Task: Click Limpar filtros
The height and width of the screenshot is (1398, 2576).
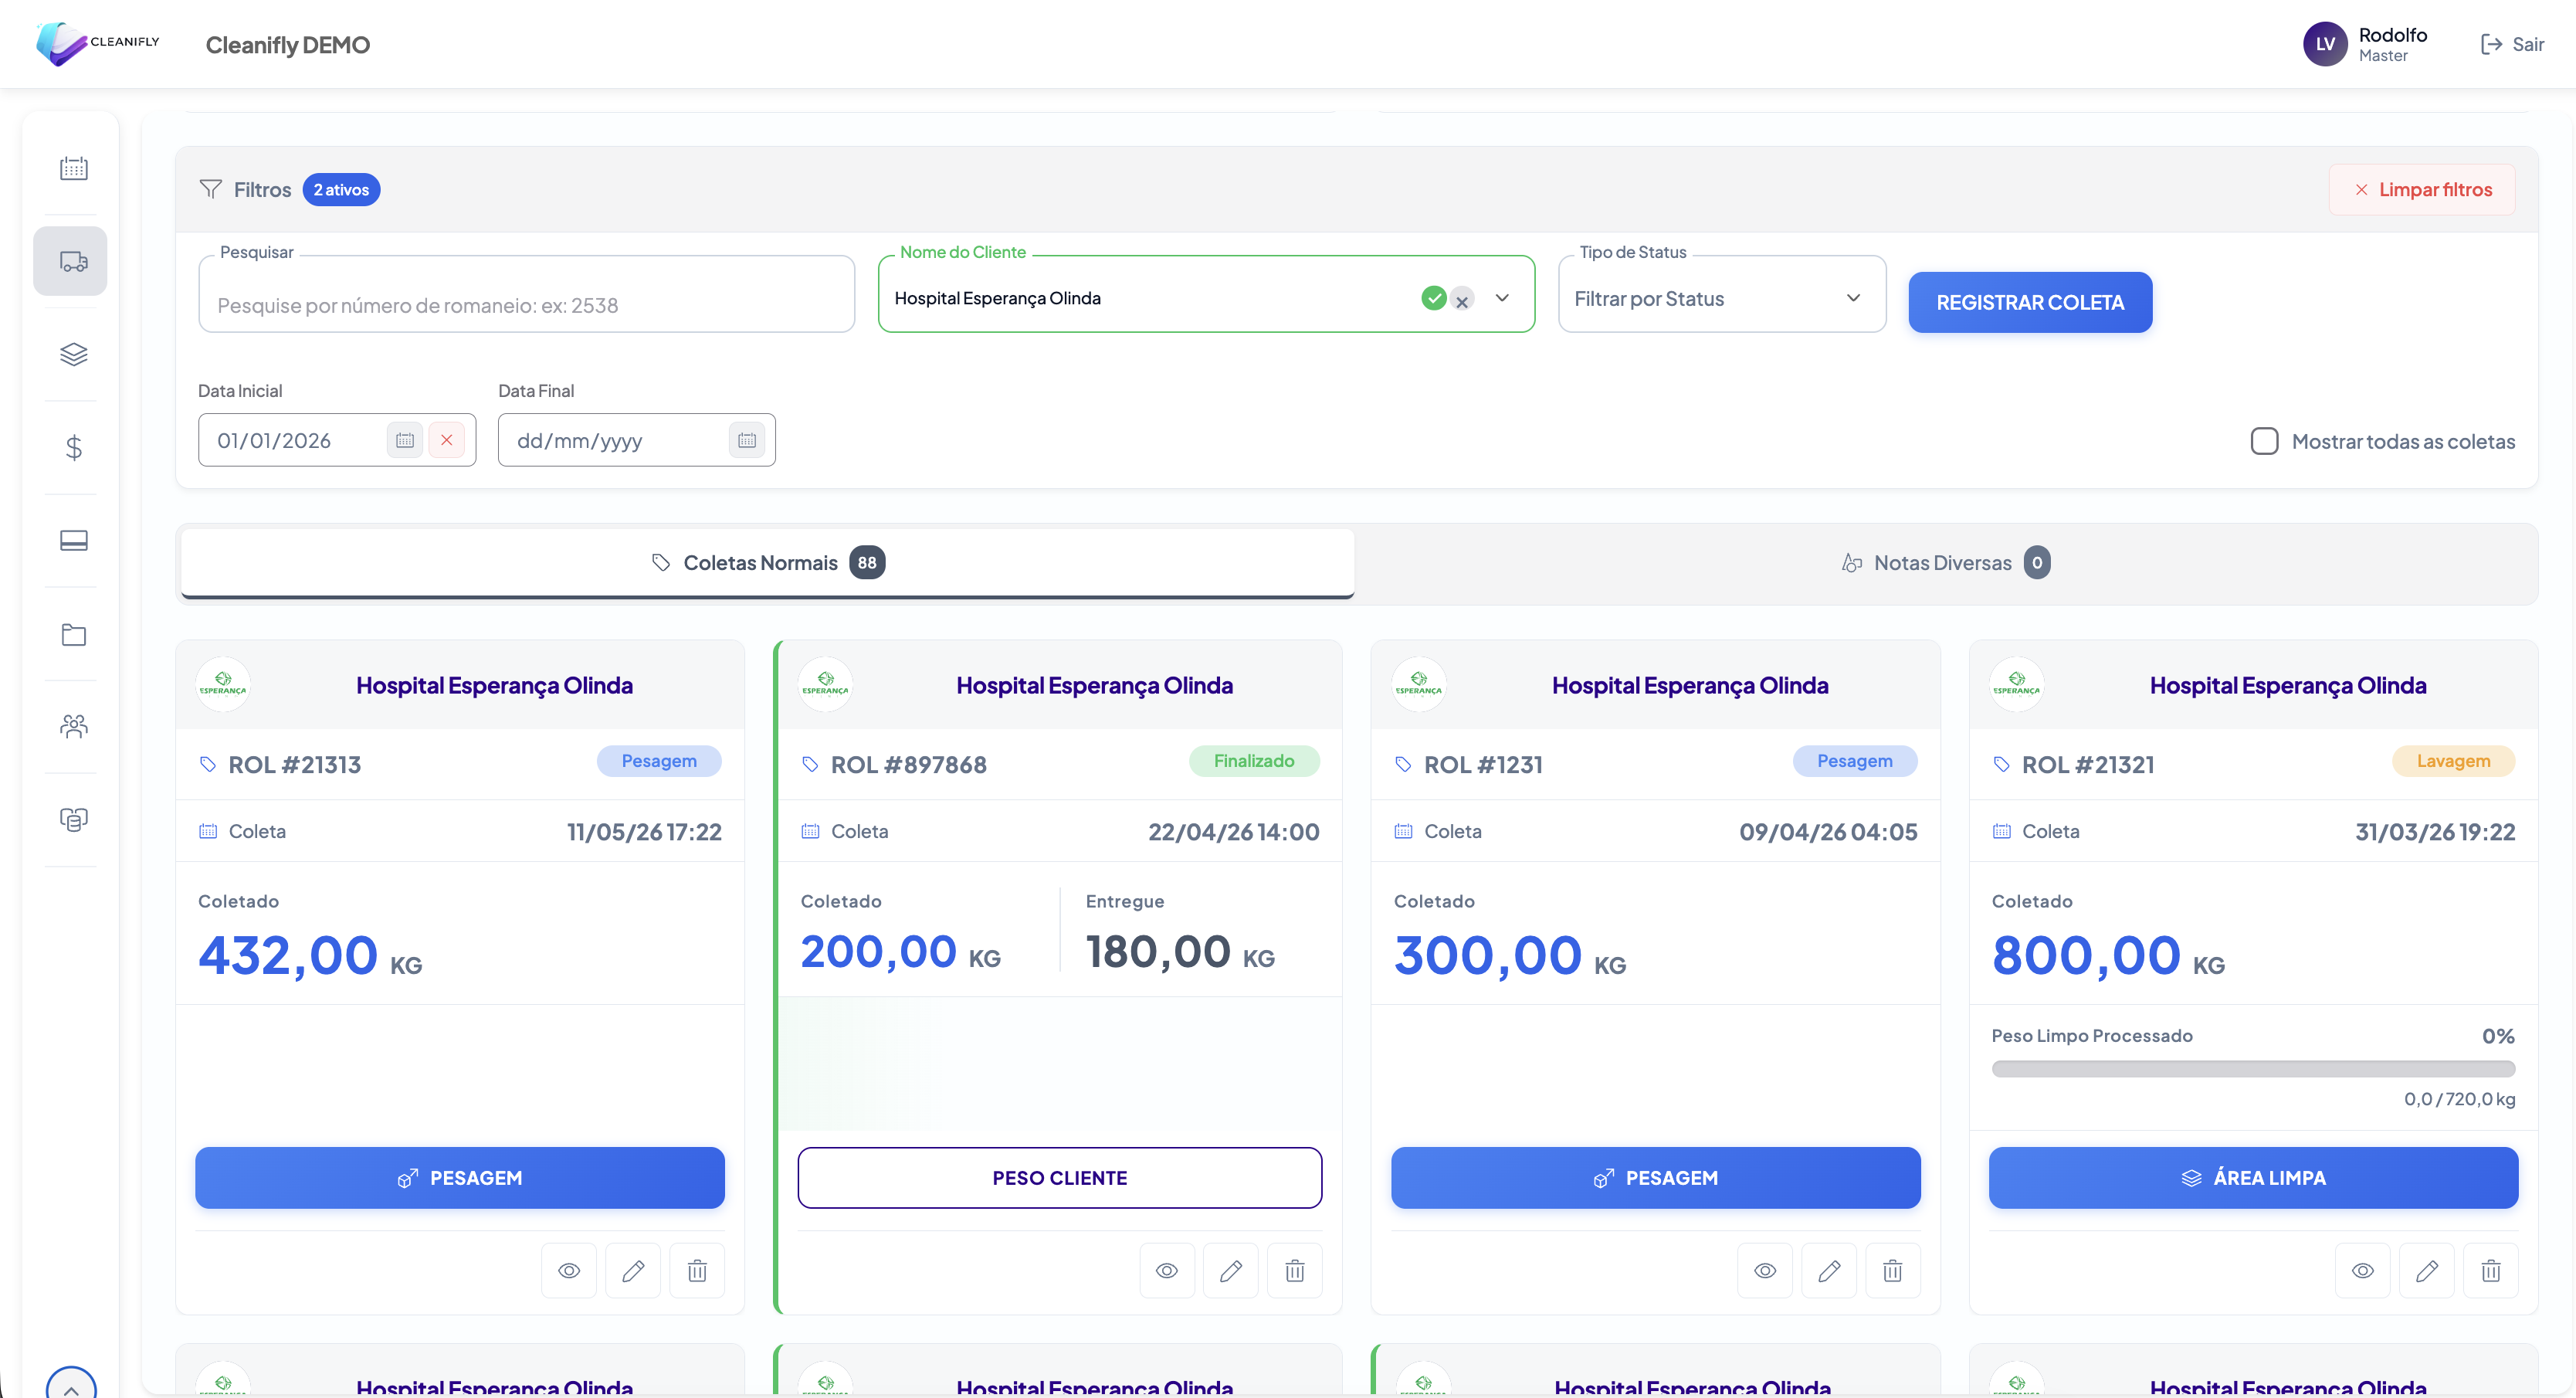Action: (2421, 189)
